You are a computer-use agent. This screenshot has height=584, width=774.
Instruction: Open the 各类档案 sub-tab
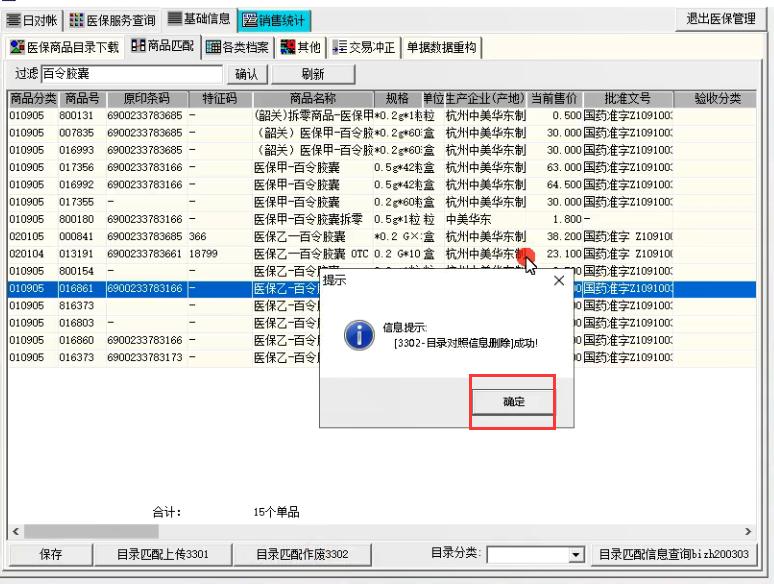(x=237, y=47)
